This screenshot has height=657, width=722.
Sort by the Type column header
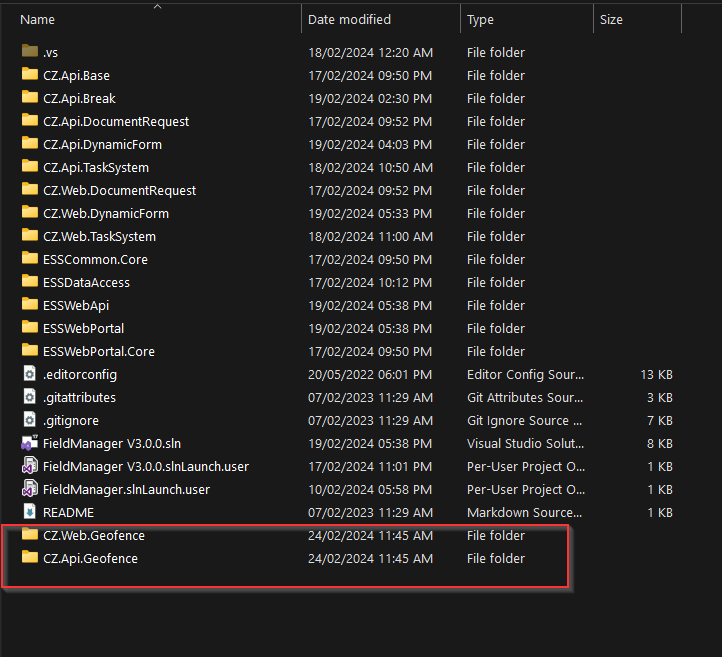click(x=480, y=20)
